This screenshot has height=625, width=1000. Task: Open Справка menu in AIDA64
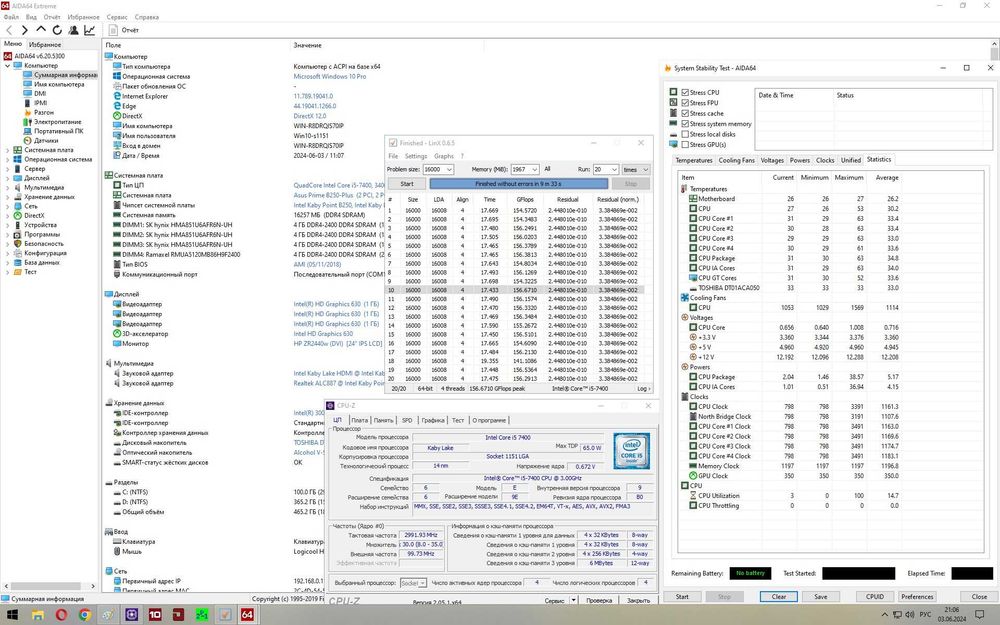point(147,17)
